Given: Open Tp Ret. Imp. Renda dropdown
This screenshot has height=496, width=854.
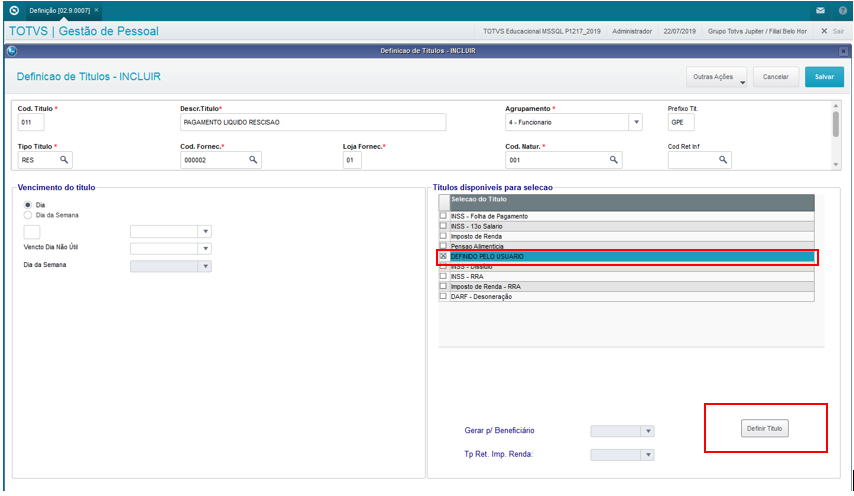Looking at the screenshot, I should [648, 455].
